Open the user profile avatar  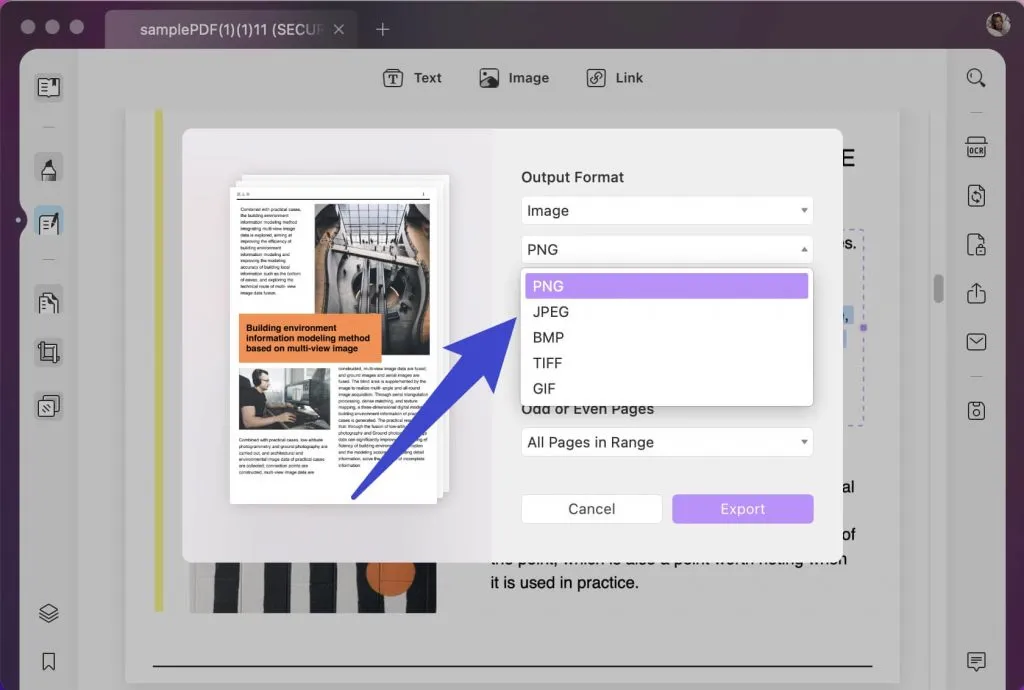pyautogui.click(x=998, y=24)
